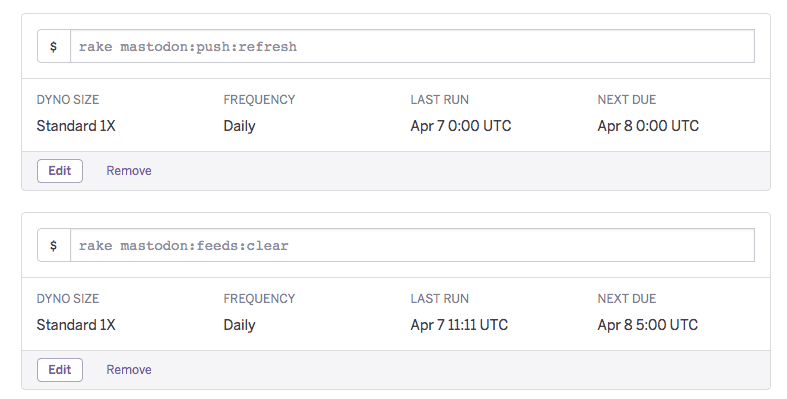Click last run Apr 7 11:11 UTC
Viewport: 787px width, 399px height.
point(459,325)
